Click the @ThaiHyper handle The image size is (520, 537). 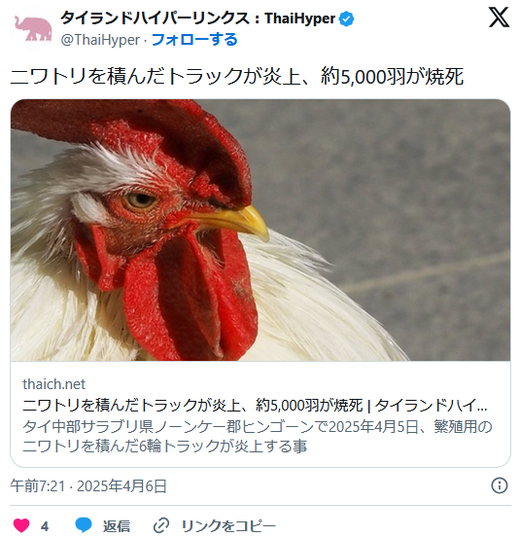coord(100,40)
